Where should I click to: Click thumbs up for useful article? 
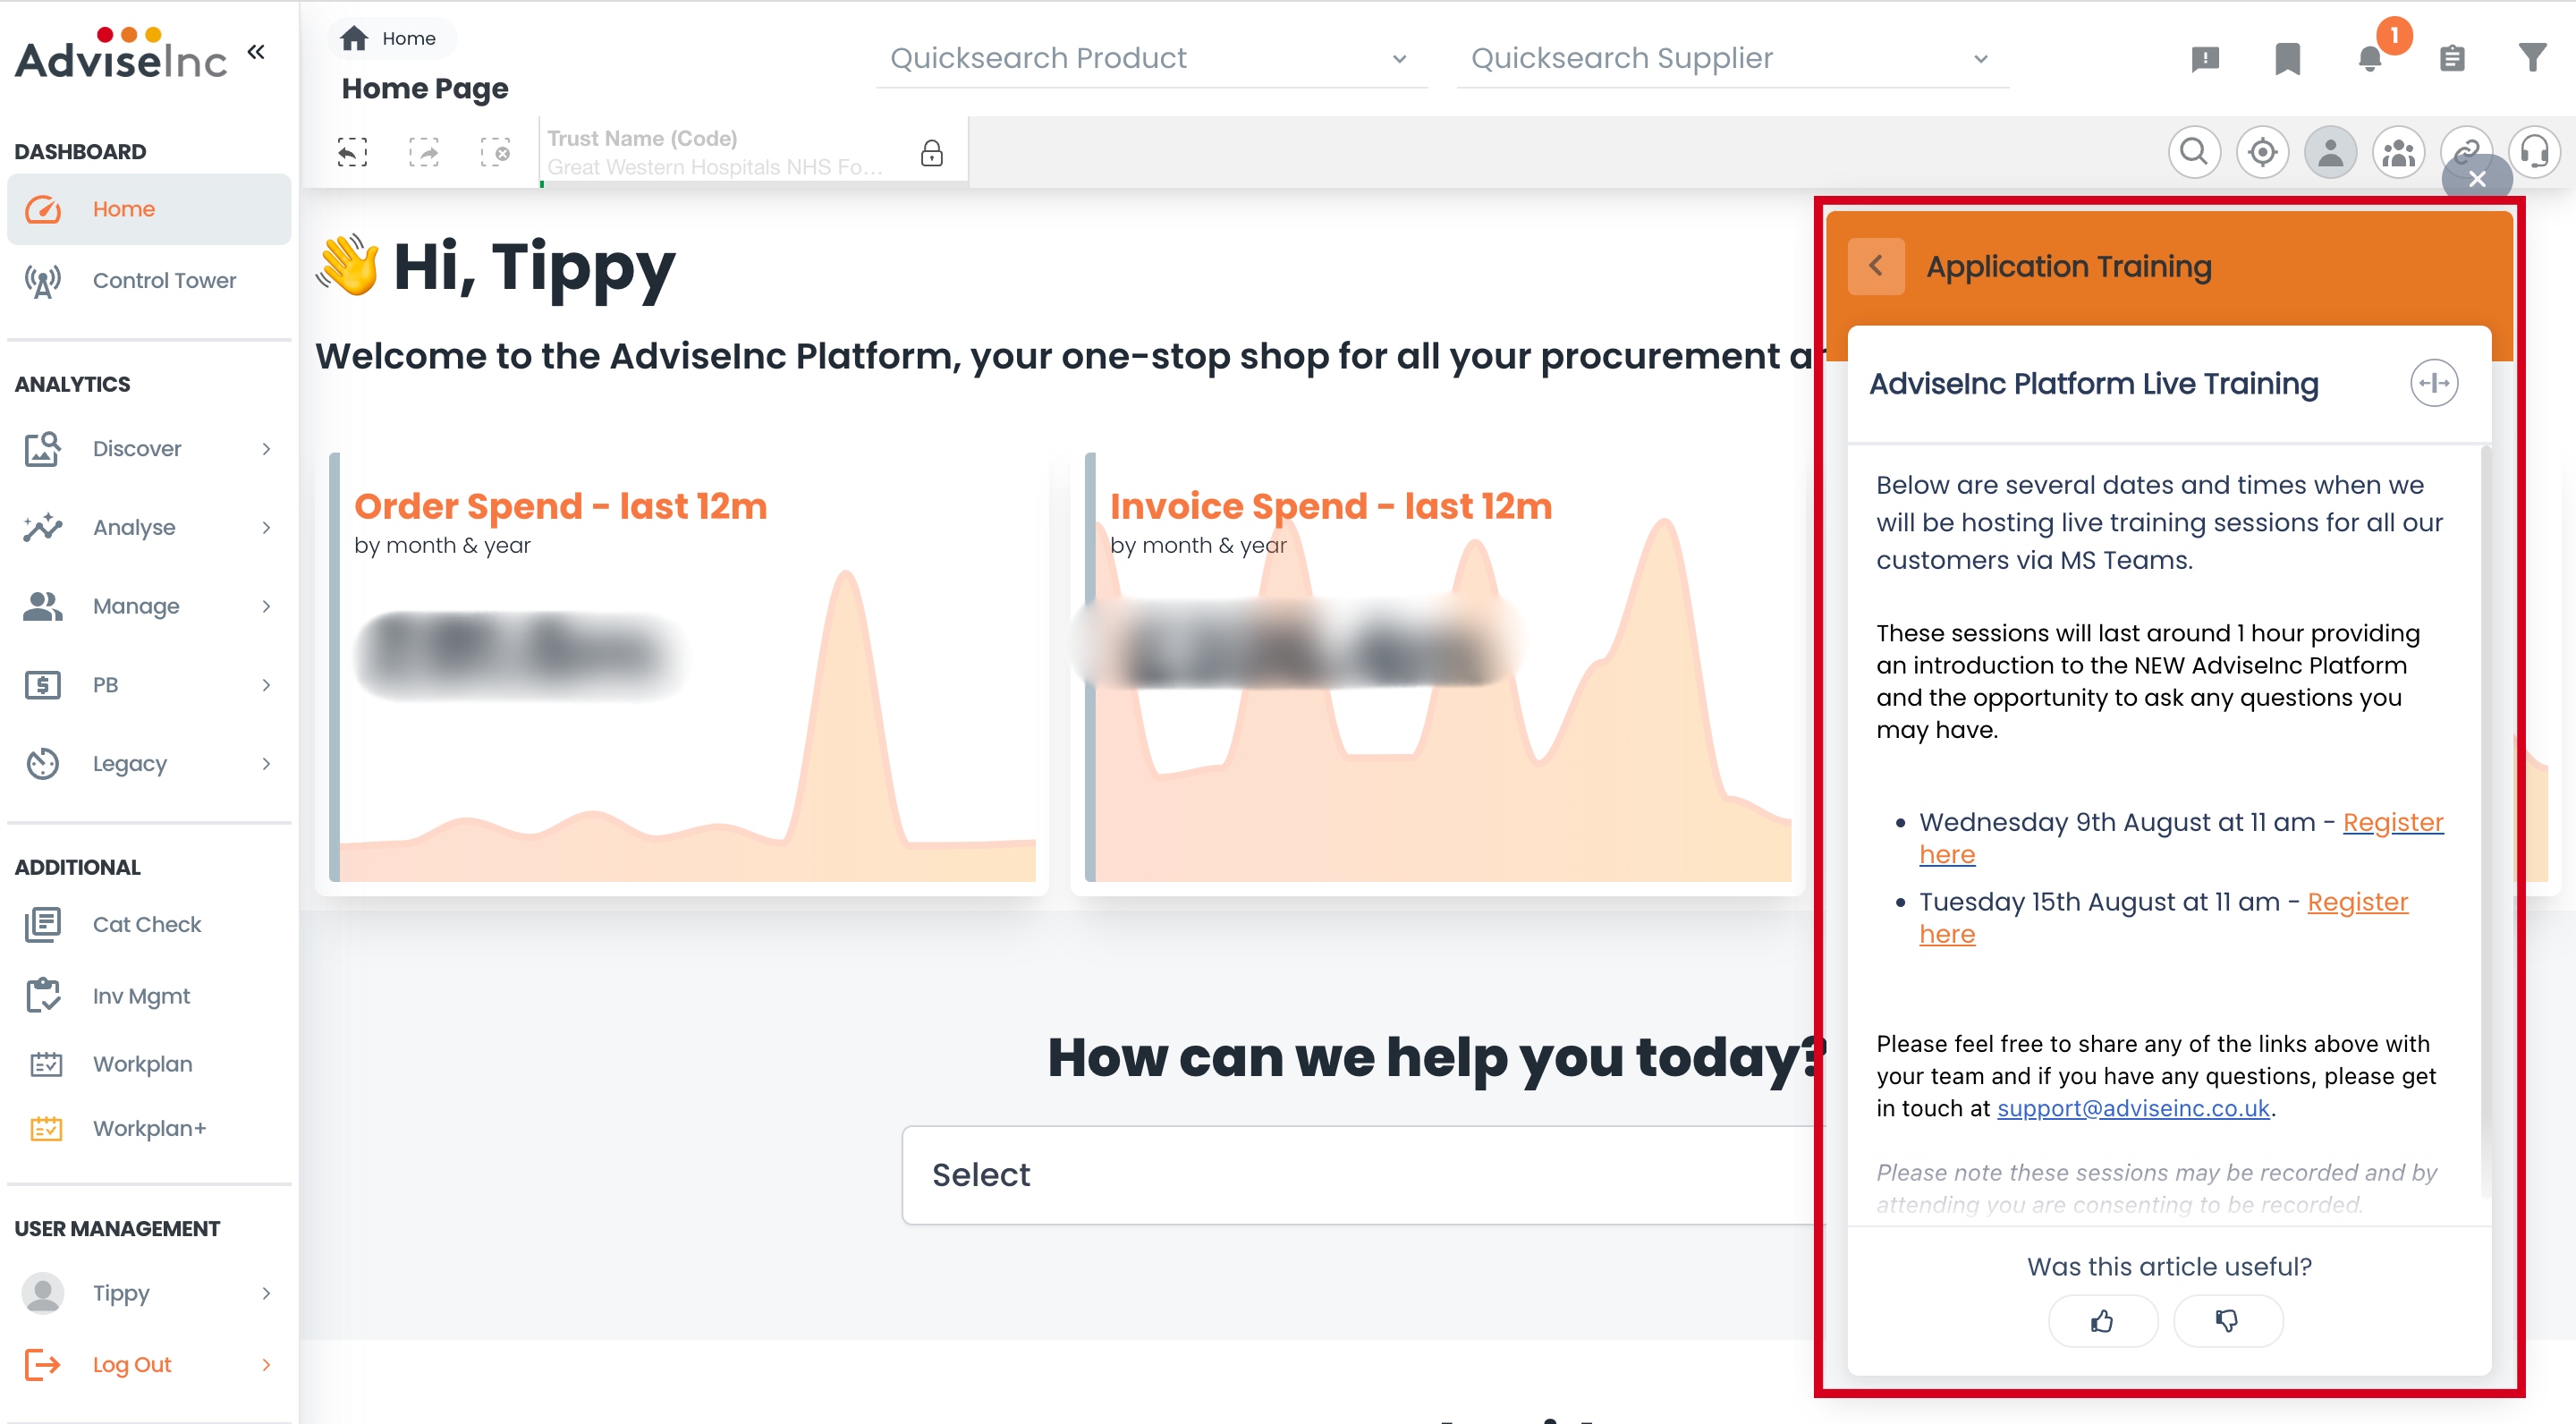(x=2102, y=1321)
